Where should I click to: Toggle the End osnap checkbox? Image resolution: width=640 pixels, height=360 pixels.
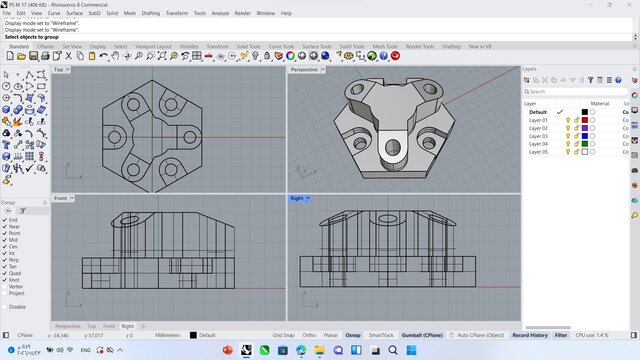tap(5, 220)
